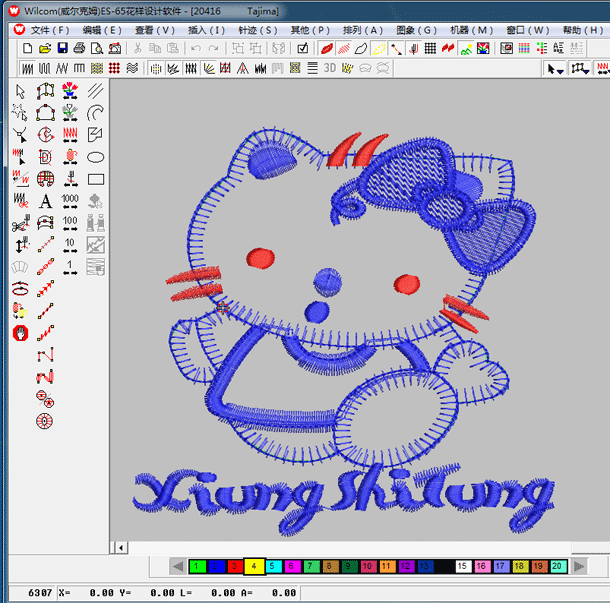
Task: Click the Undo arrow icon
Action: click(196, 48)
